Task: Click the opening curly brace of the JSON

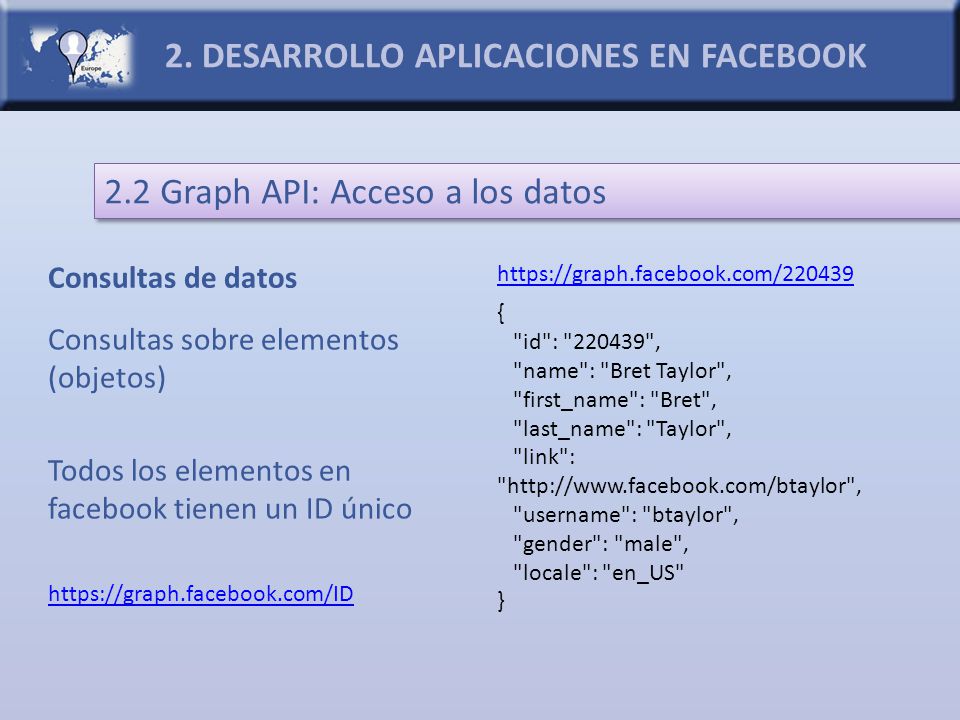Action: 501,313
